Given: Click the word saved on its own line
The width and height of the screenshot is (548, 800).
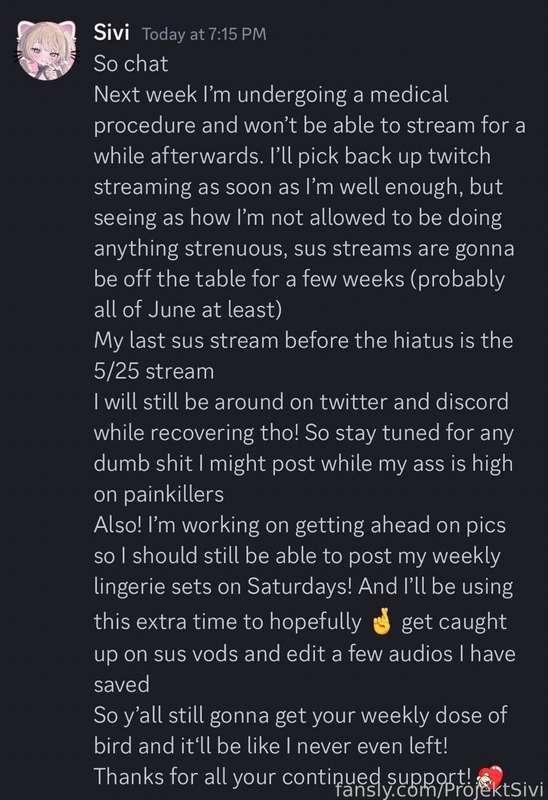Looking at the screenshot, I should click(121, 685).
